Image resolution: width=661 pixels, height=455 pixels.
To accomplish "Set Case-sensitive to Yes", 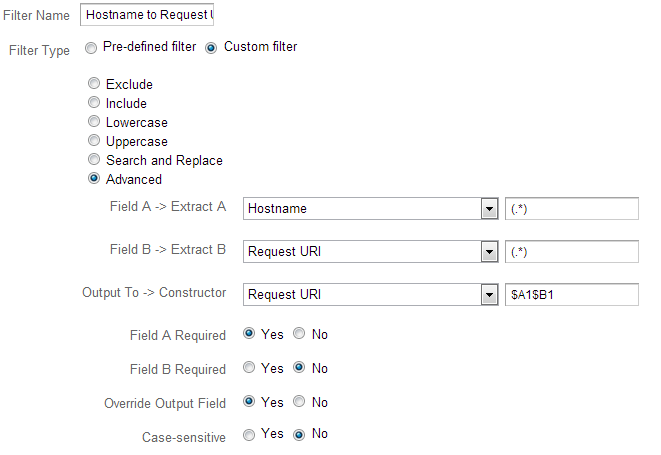I will point(249,435).
